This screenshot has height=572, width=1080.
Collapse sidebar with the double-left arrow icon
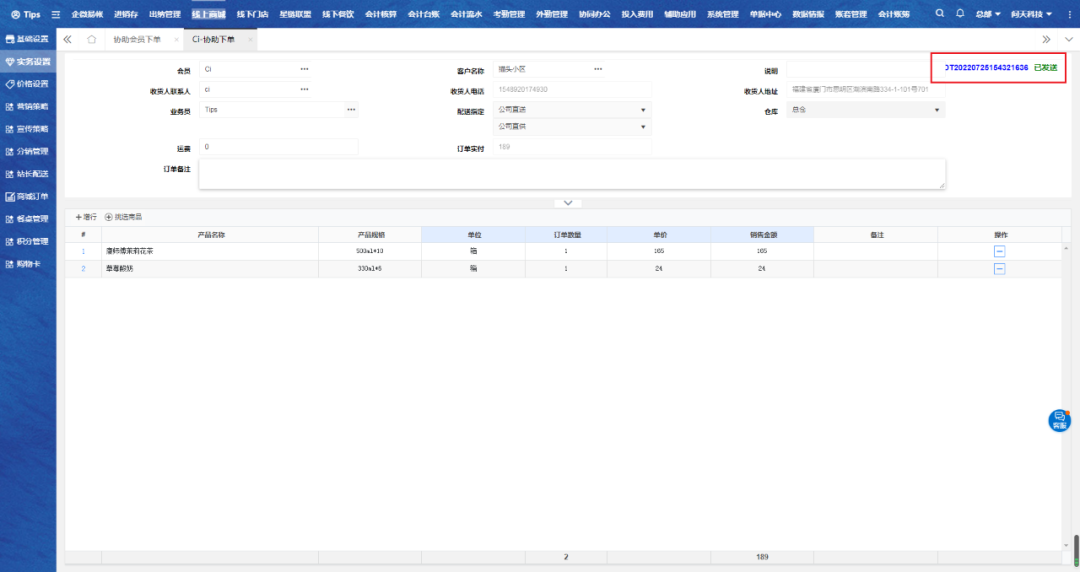68,39
